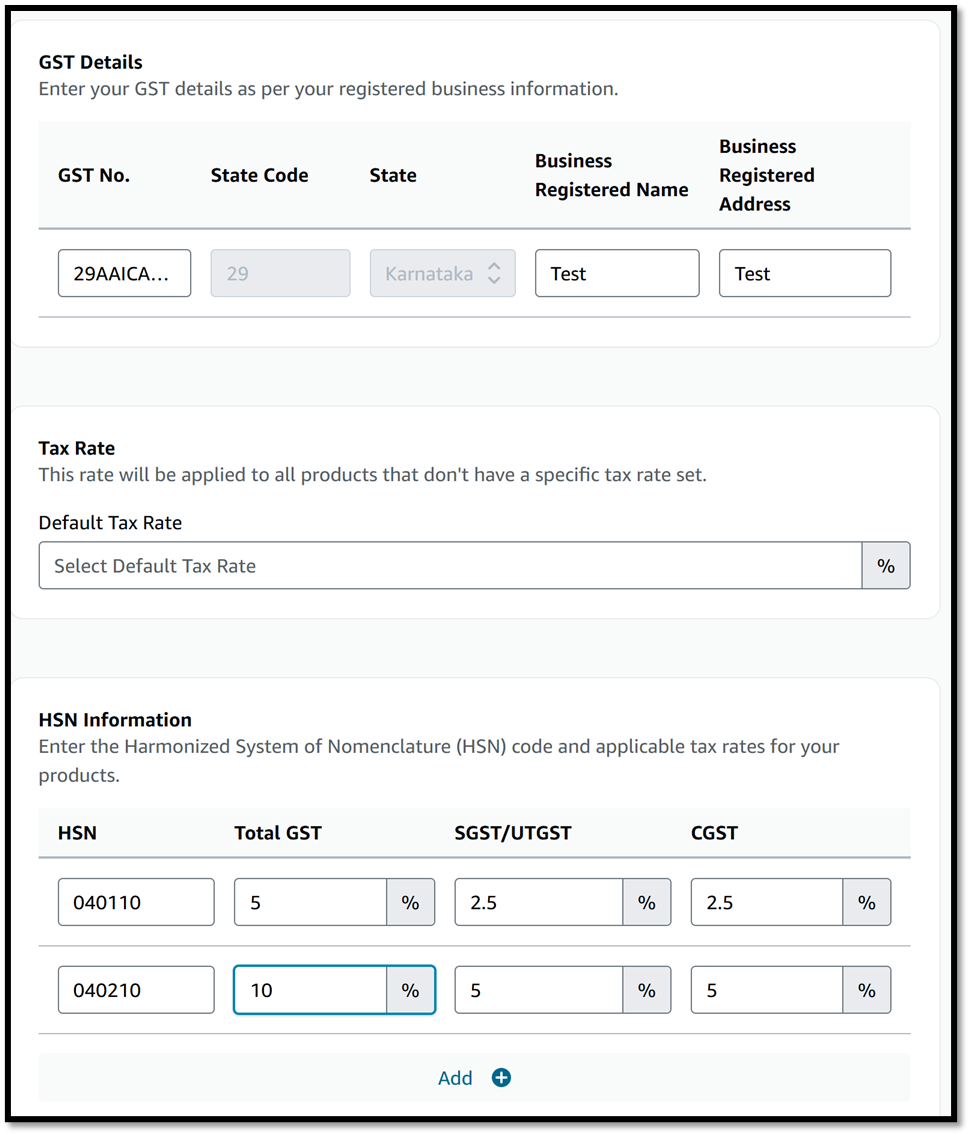Image resolution: width=970 pixels, height=1135 pixels.
Task: Click the GST No. input field
Action: [x=124, y=273]
